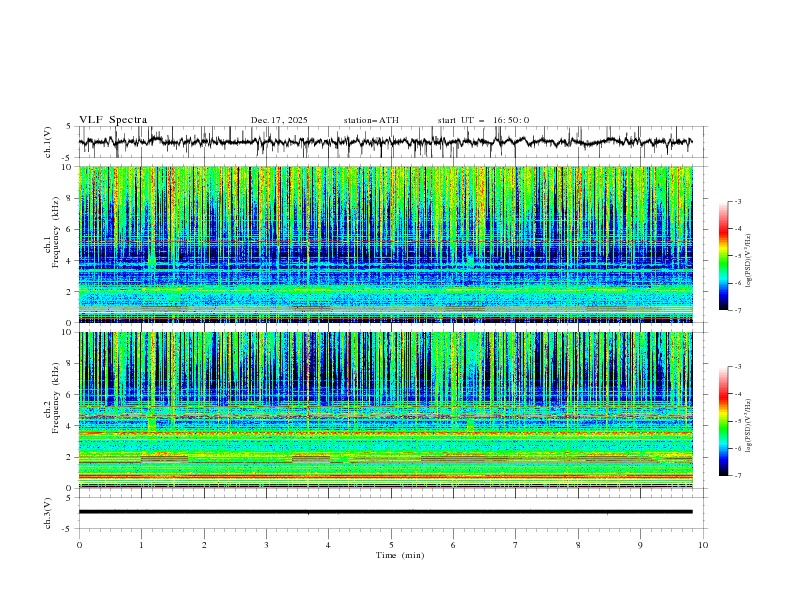792x612 pixels.
Task: Click the ch.2 PSD color bar
Action: coord(723,421)
